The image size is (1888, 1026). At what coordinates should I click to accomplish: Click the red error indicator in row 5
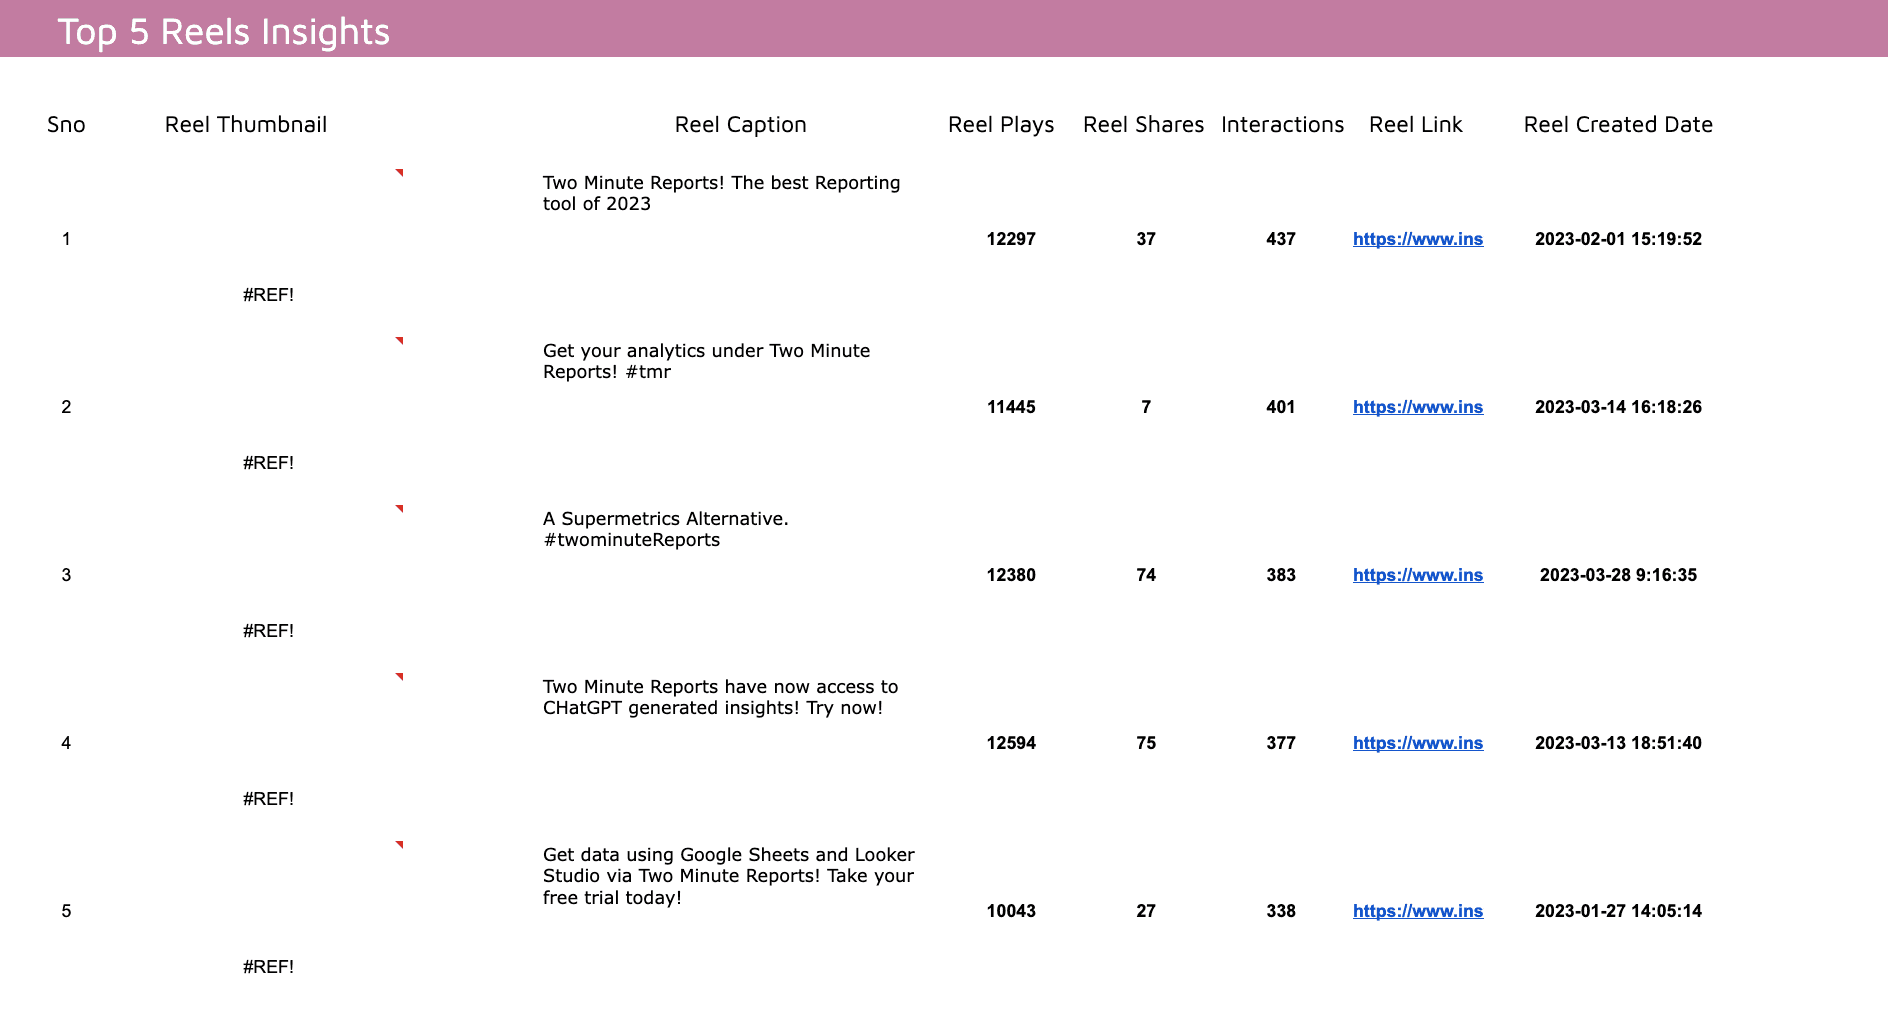(400, 845)
